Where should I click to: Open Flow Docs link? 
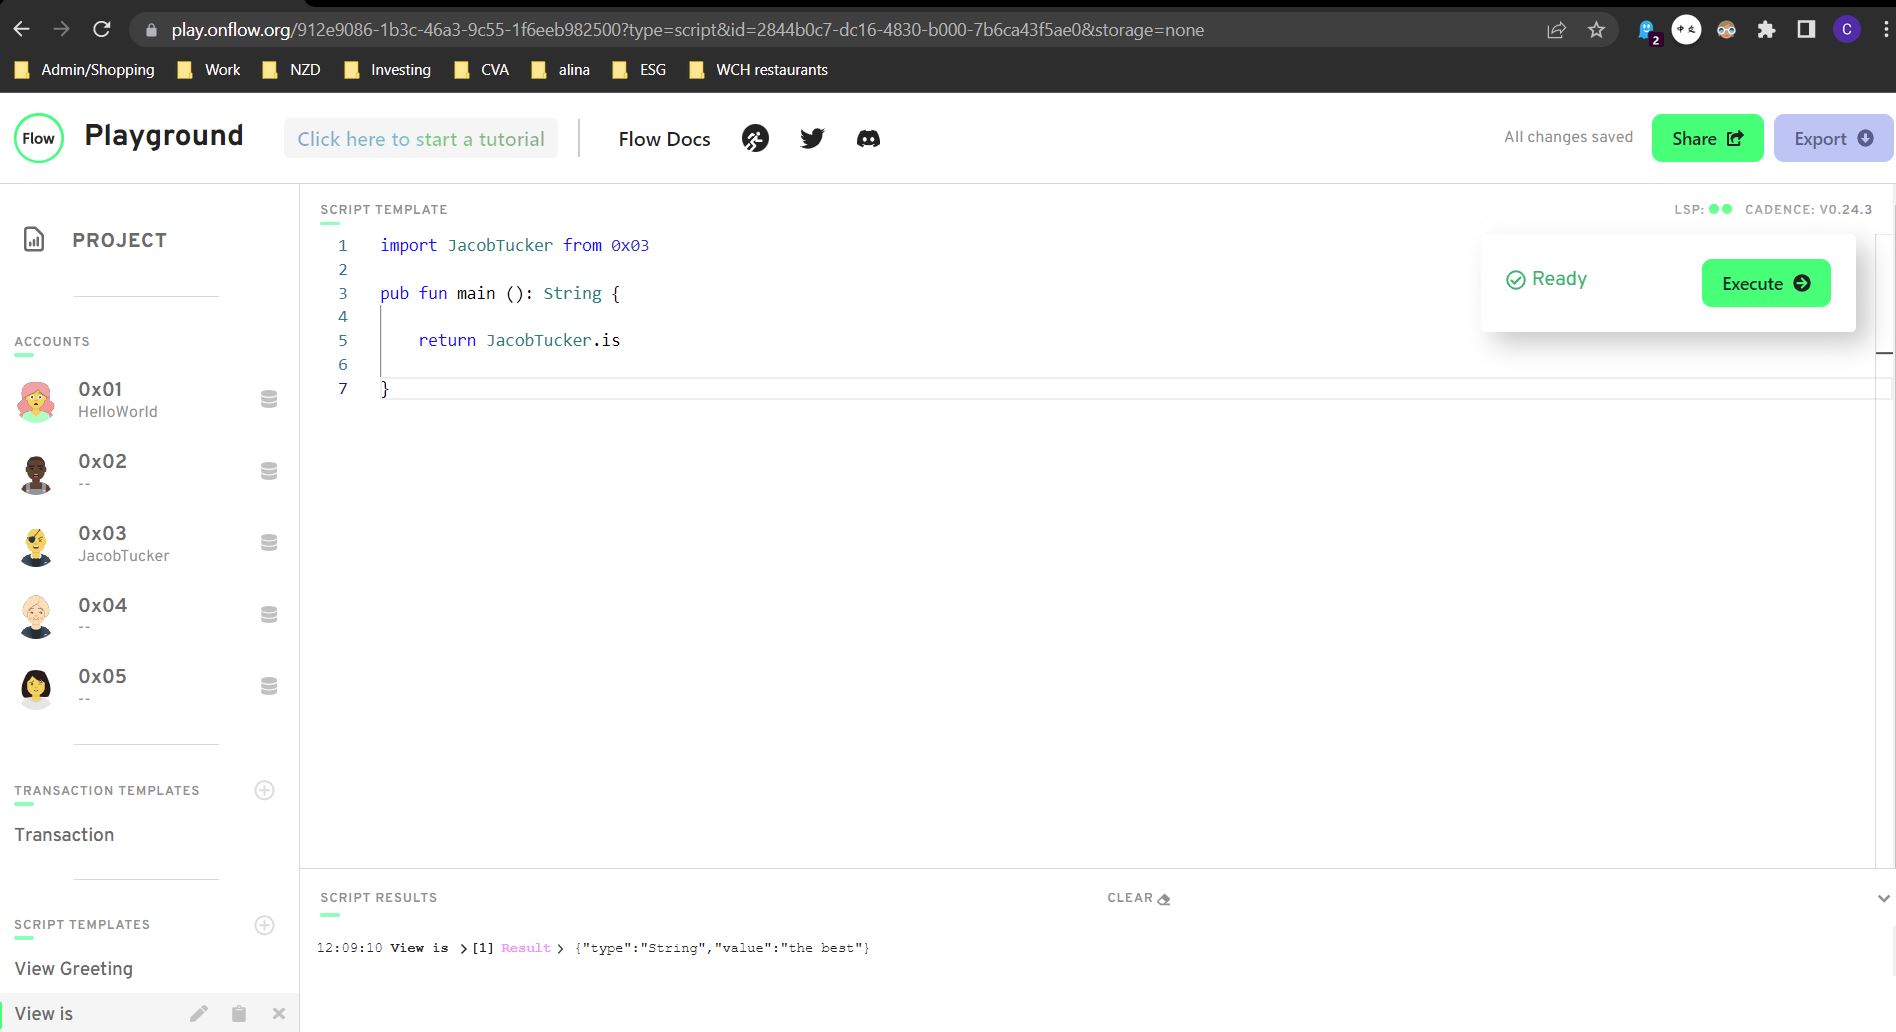tap(664, 139)
